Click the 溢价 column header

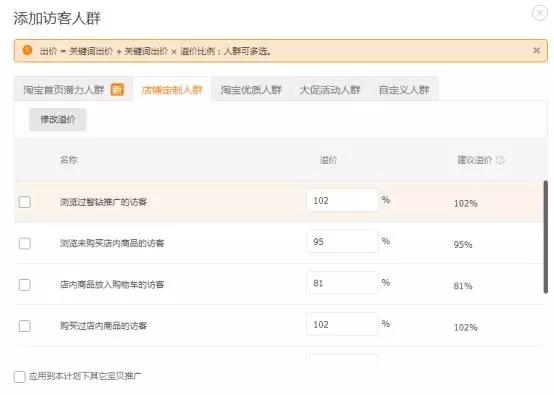(328, 160)
